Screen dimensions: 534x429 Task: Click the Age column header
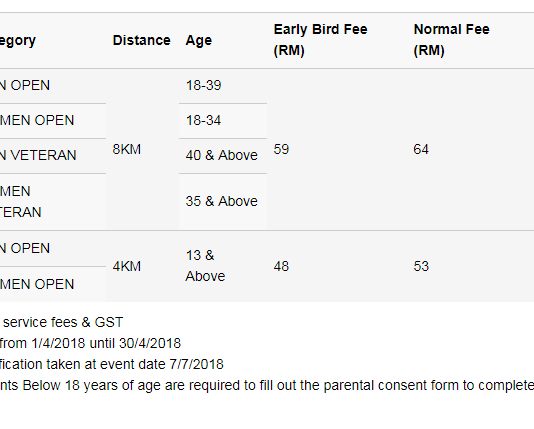click(x=199, y=41)
